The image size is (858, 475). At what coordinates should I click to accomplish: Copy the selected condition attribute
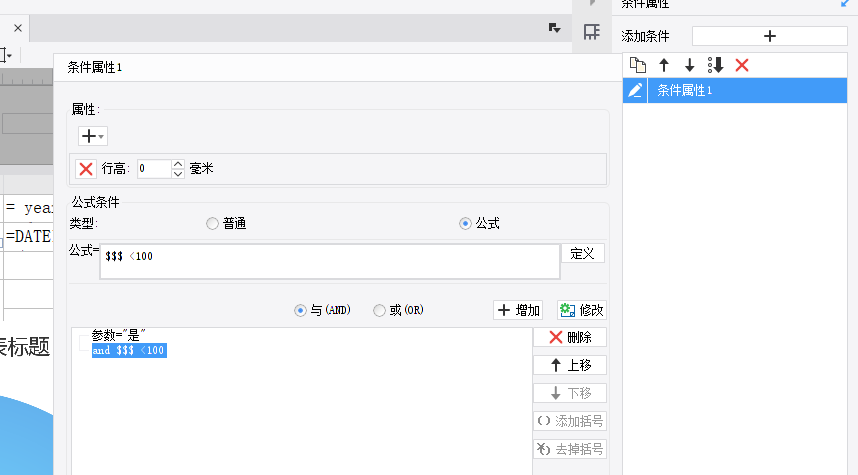click(x=637, y=65)
